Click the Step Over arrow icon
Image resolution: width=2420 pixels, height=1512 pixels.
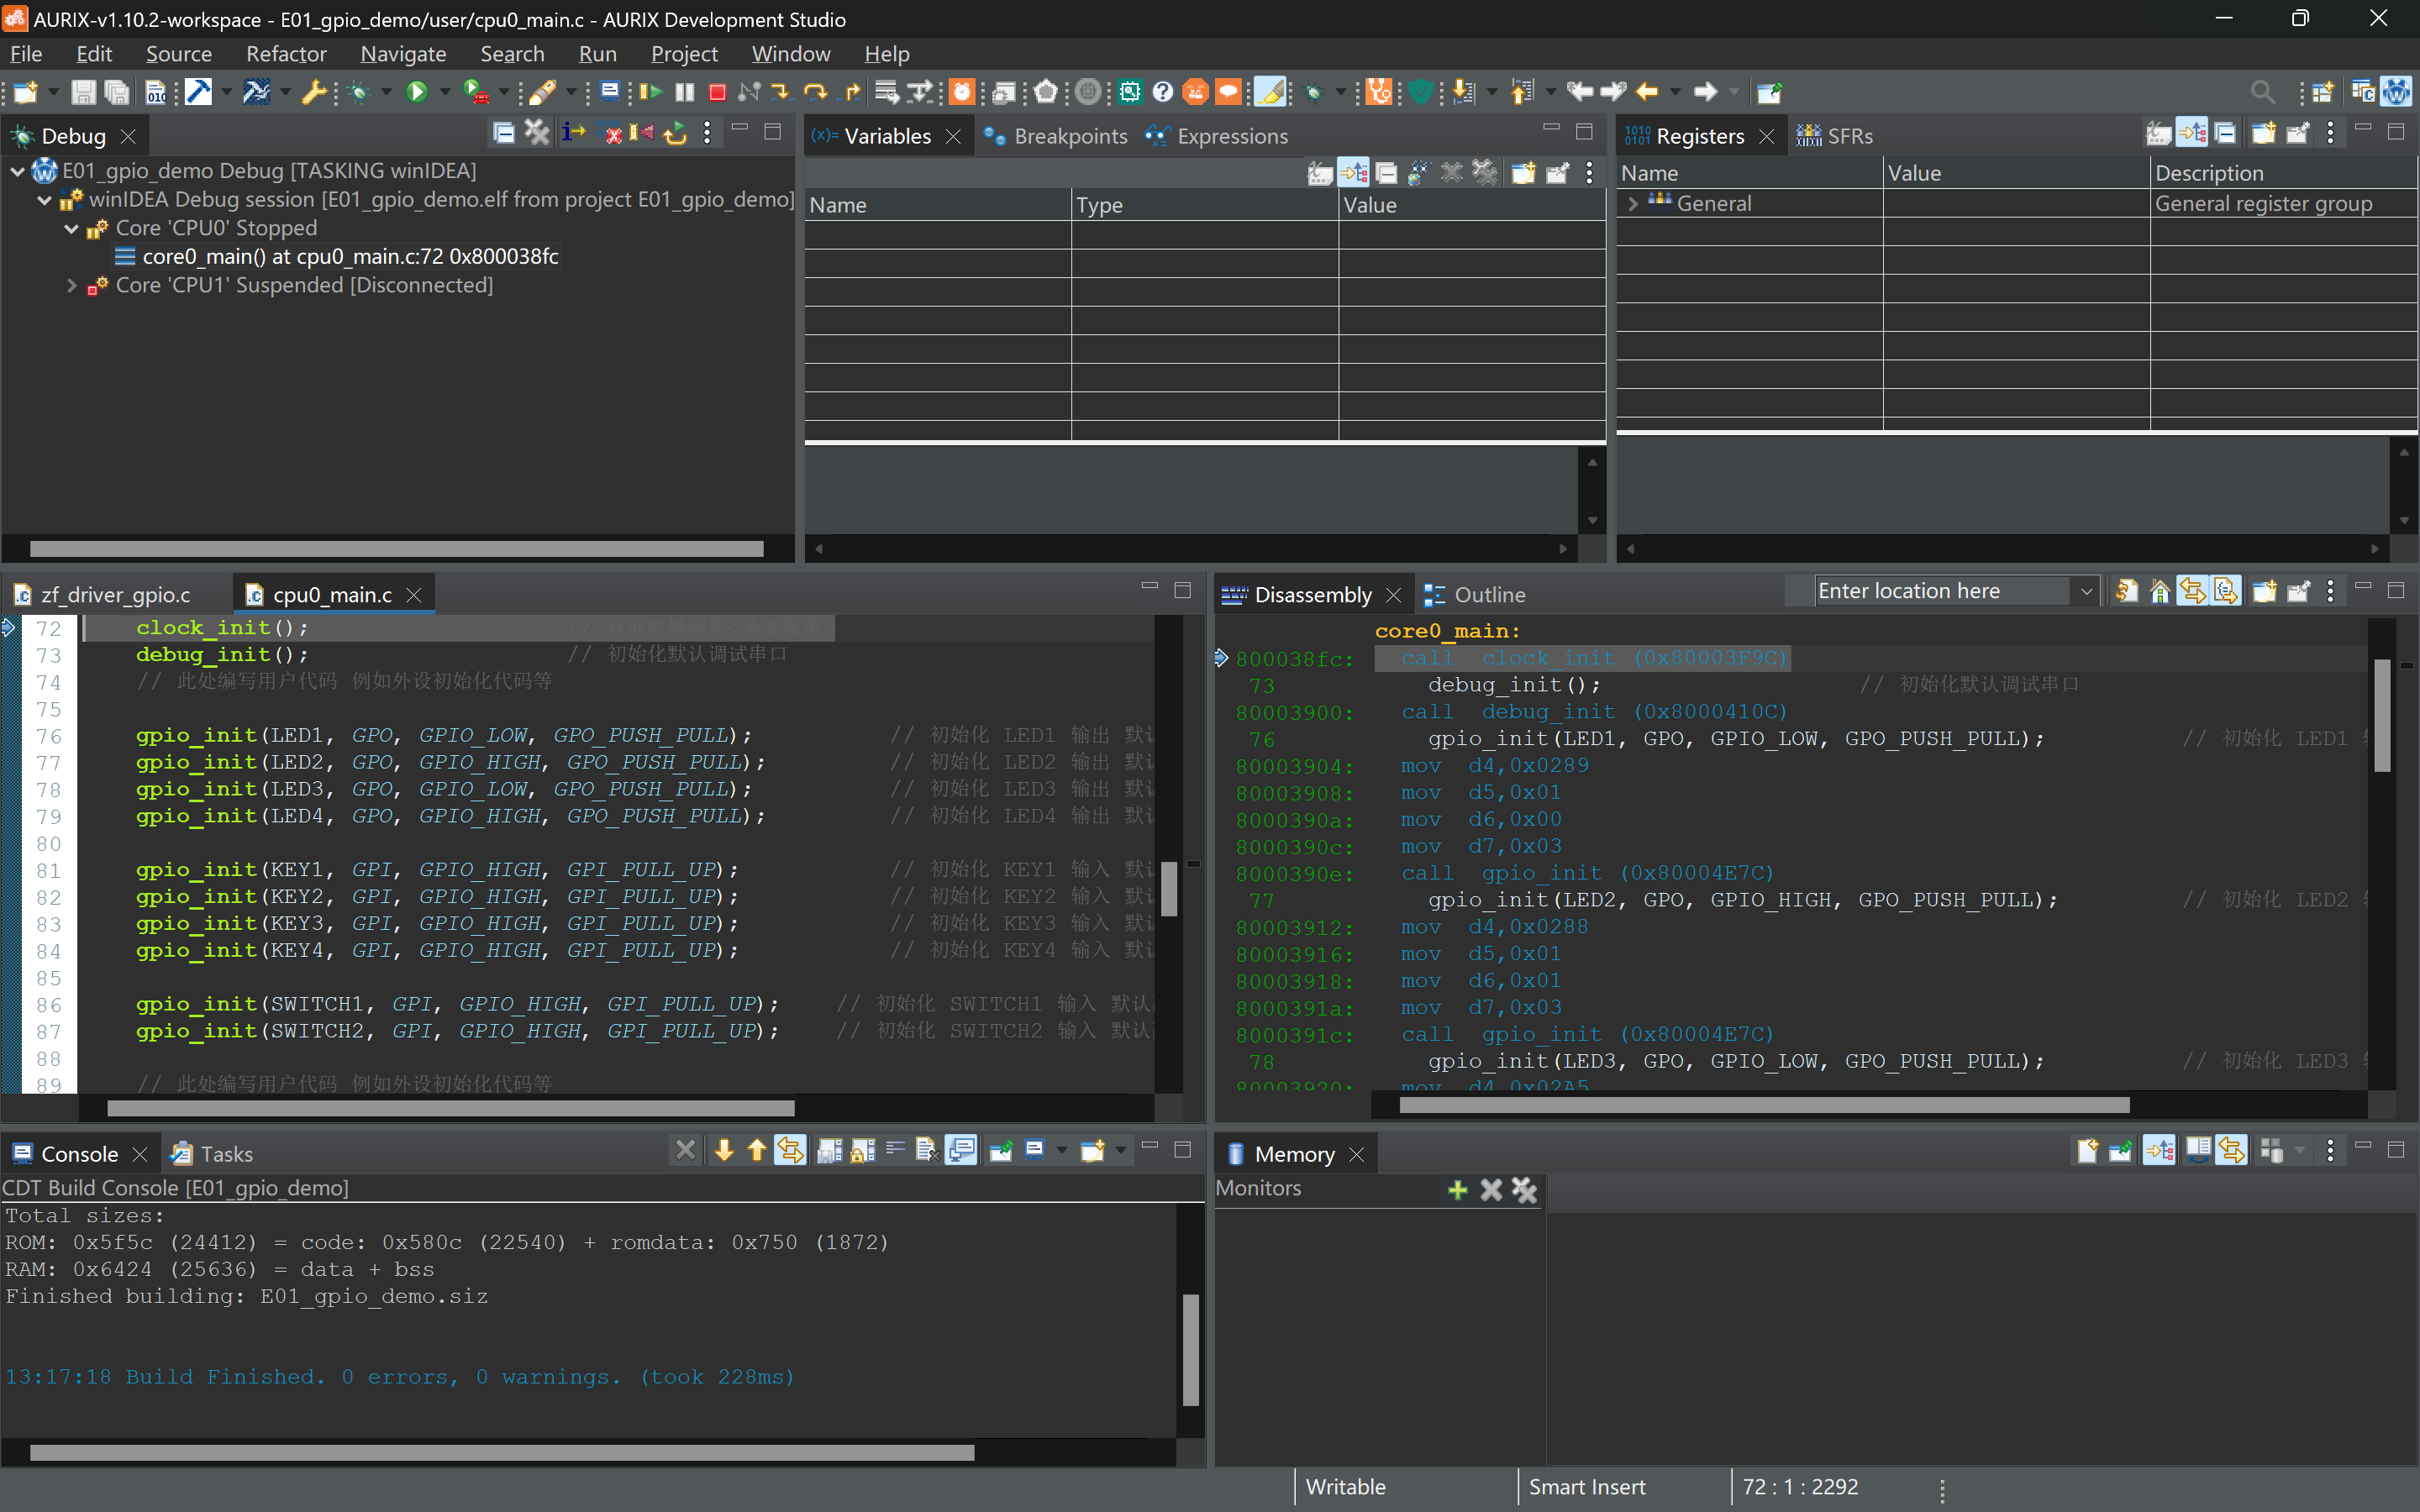(x=815, y=92)
